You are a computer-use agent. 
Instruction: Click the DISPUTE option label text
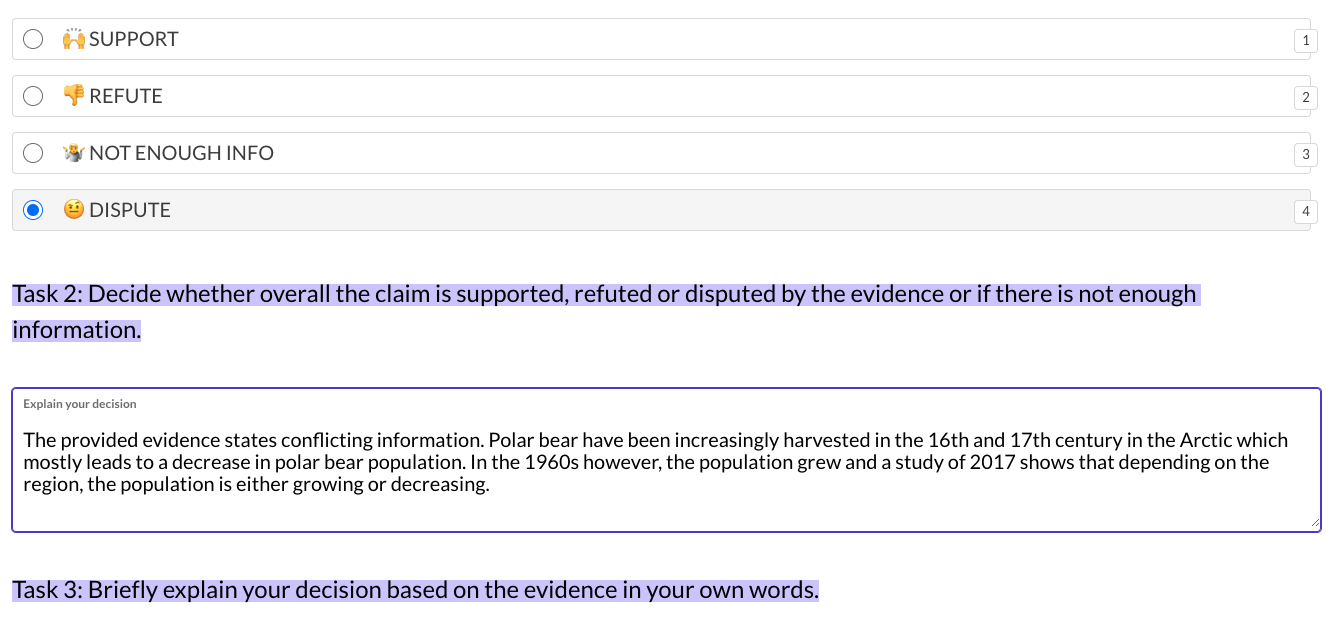pos(130,210)
